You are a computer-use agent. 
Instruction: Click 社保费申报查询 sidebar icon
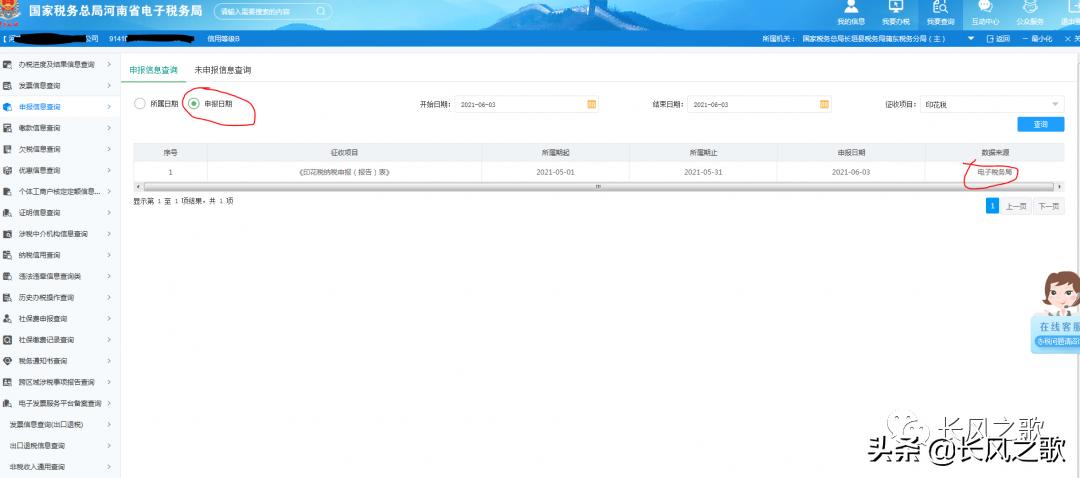(x=7, y=318)
